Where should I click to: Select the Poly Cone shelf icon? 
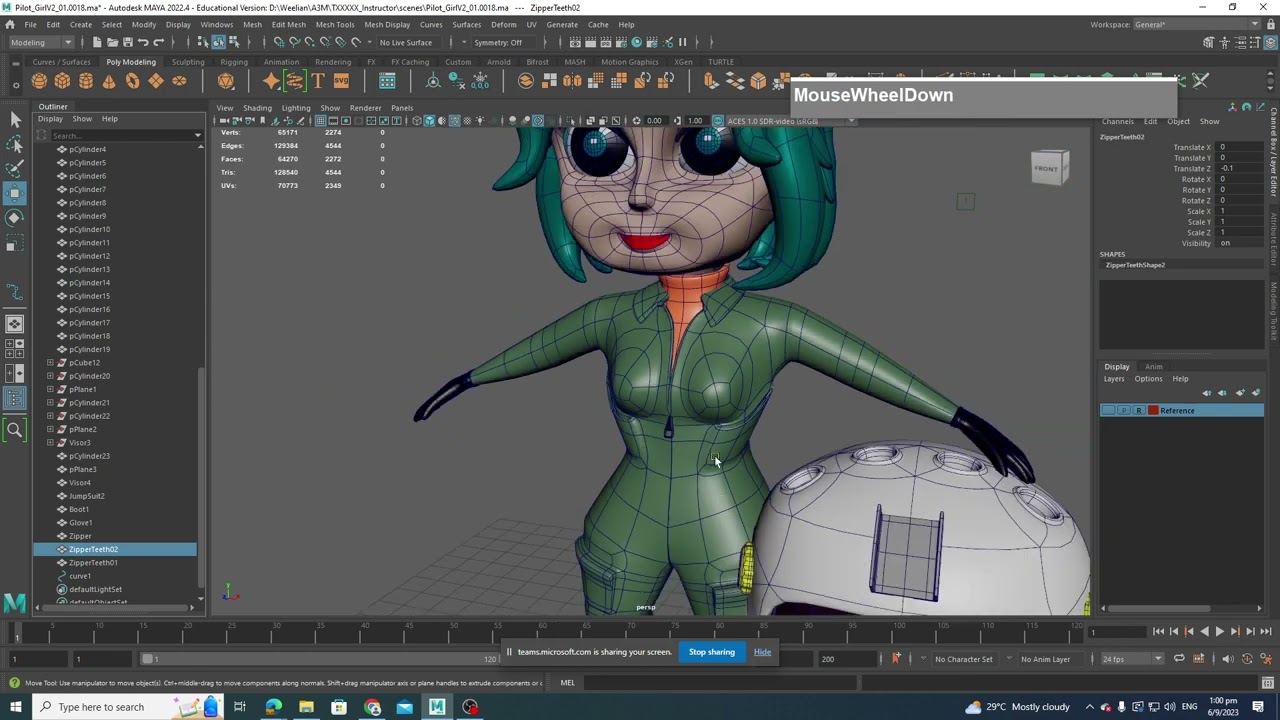109,81
